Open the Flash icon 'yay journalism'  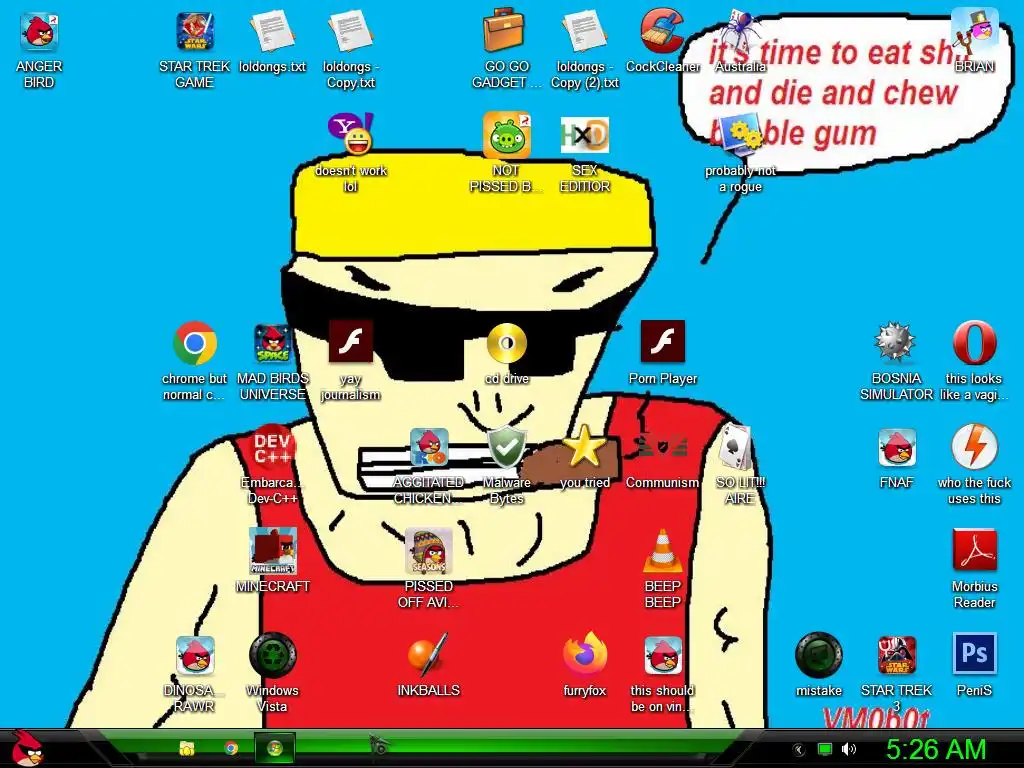[351, 341]
